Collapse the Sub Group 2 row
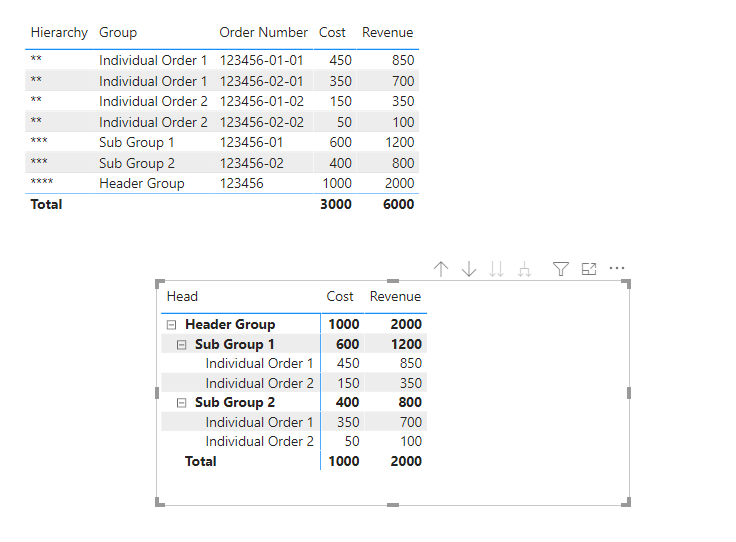 coord(182,403)
